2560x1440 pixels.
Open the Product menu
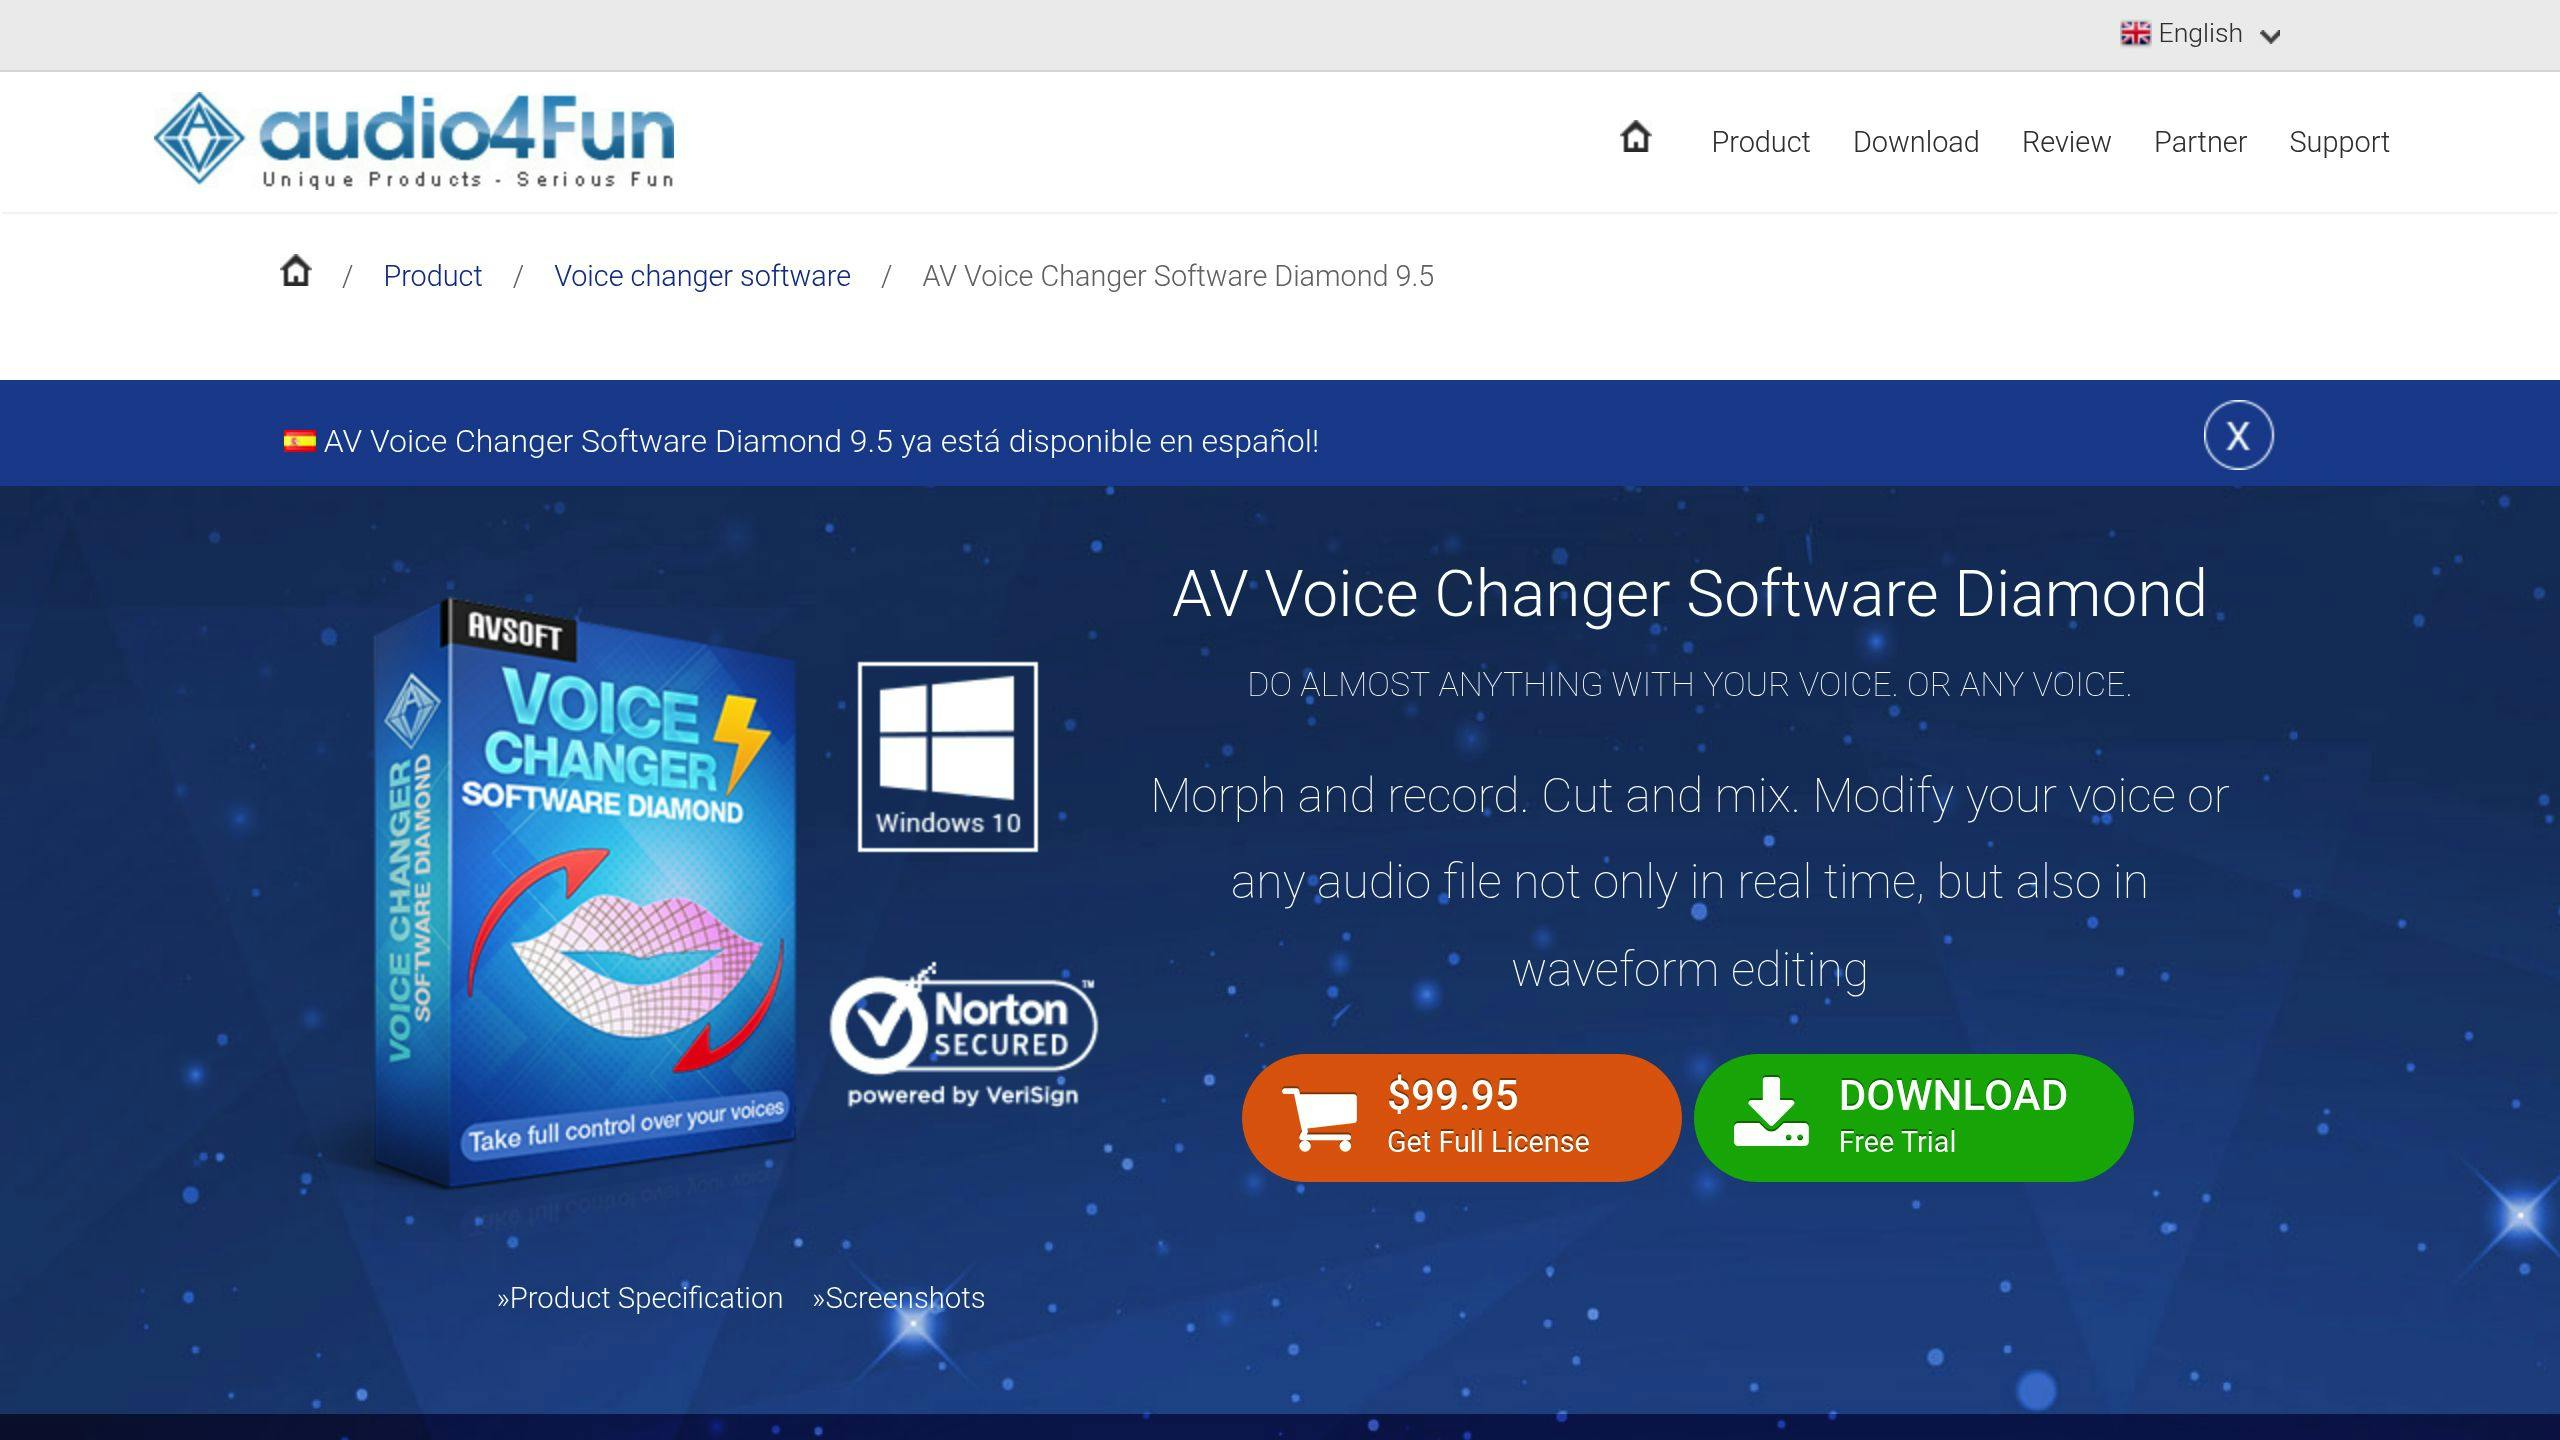pyautogui.click(x=1760, y=142)
